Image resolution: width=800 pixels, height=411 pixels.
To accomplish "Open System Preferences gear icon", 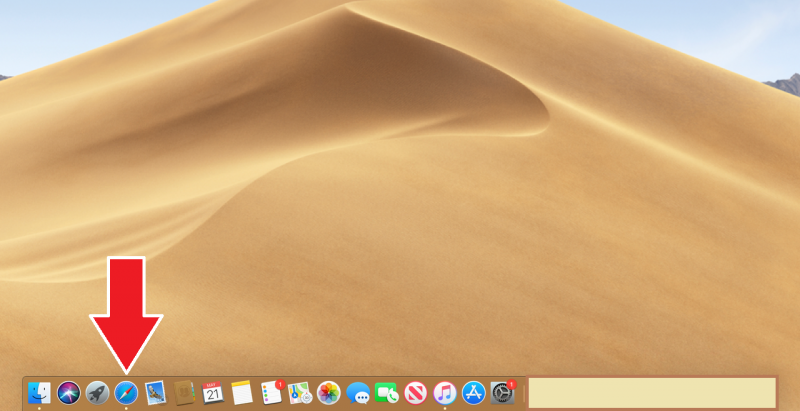I will (x=502, y=392).
